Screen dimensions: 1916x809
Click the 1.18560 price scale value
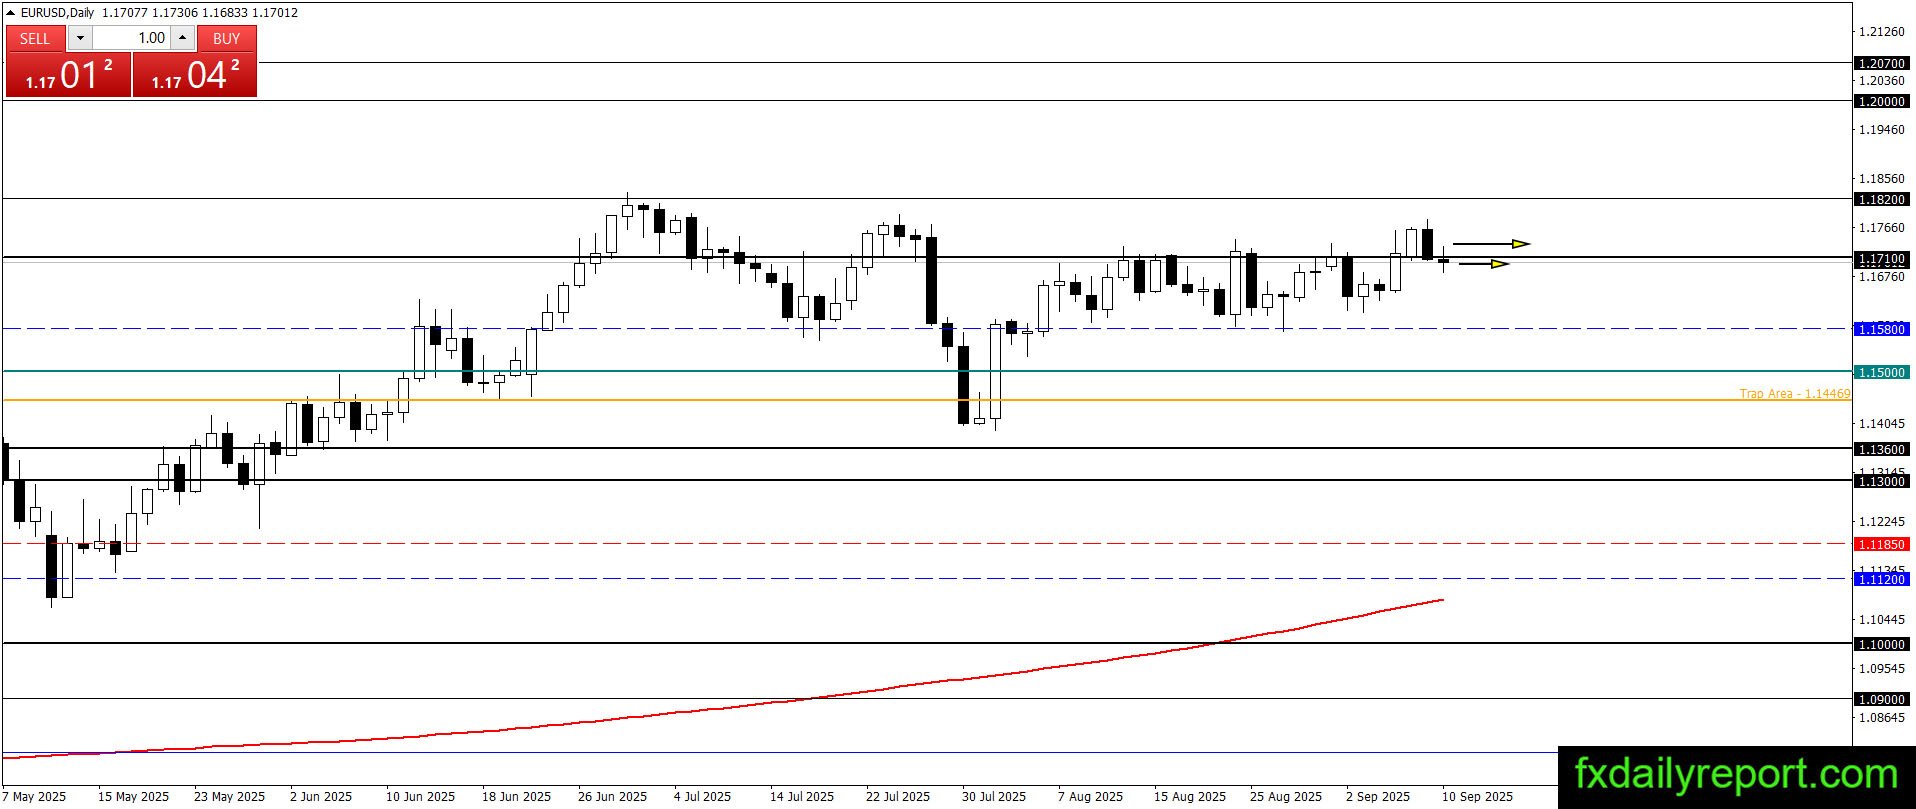1881,179
